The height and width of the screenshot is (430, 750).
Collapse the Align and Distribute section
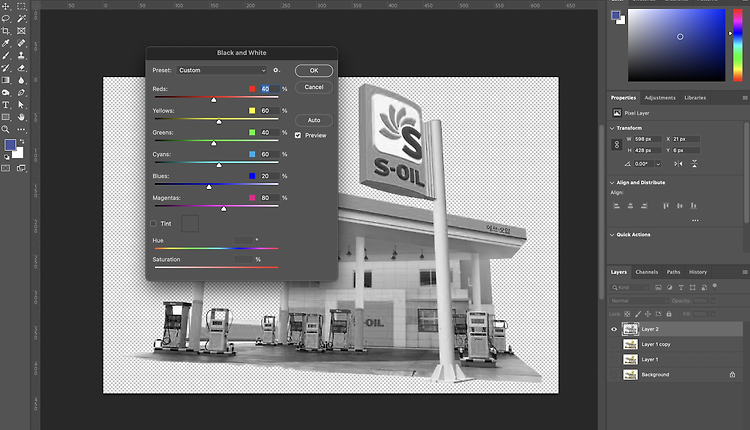pos(612,183)
